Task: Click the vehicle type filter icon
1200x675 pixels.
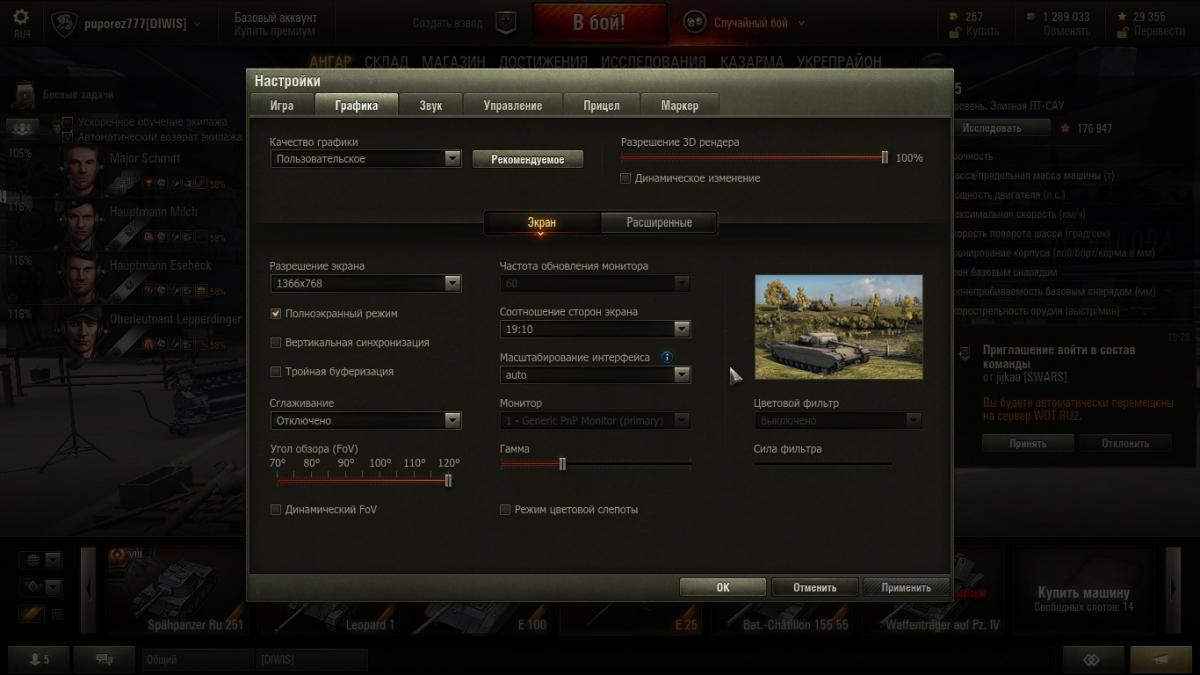Action: pyautogui.click(x=31, y=587)
